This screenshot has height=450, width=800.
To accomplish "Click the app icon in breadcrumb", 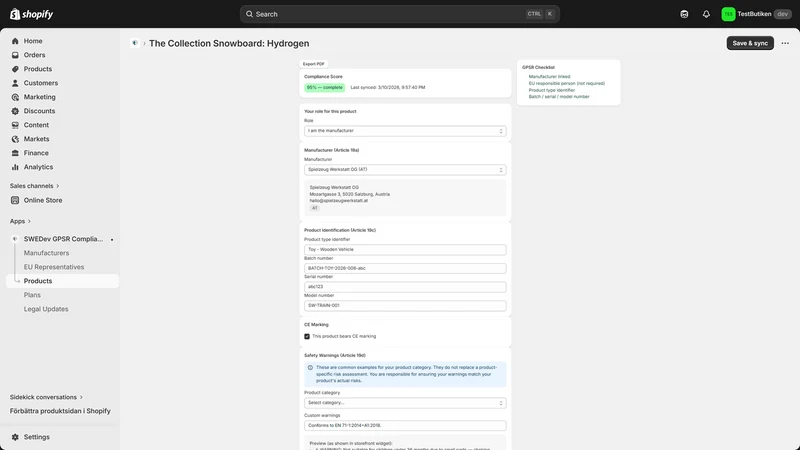I will (x=135, y=43).
